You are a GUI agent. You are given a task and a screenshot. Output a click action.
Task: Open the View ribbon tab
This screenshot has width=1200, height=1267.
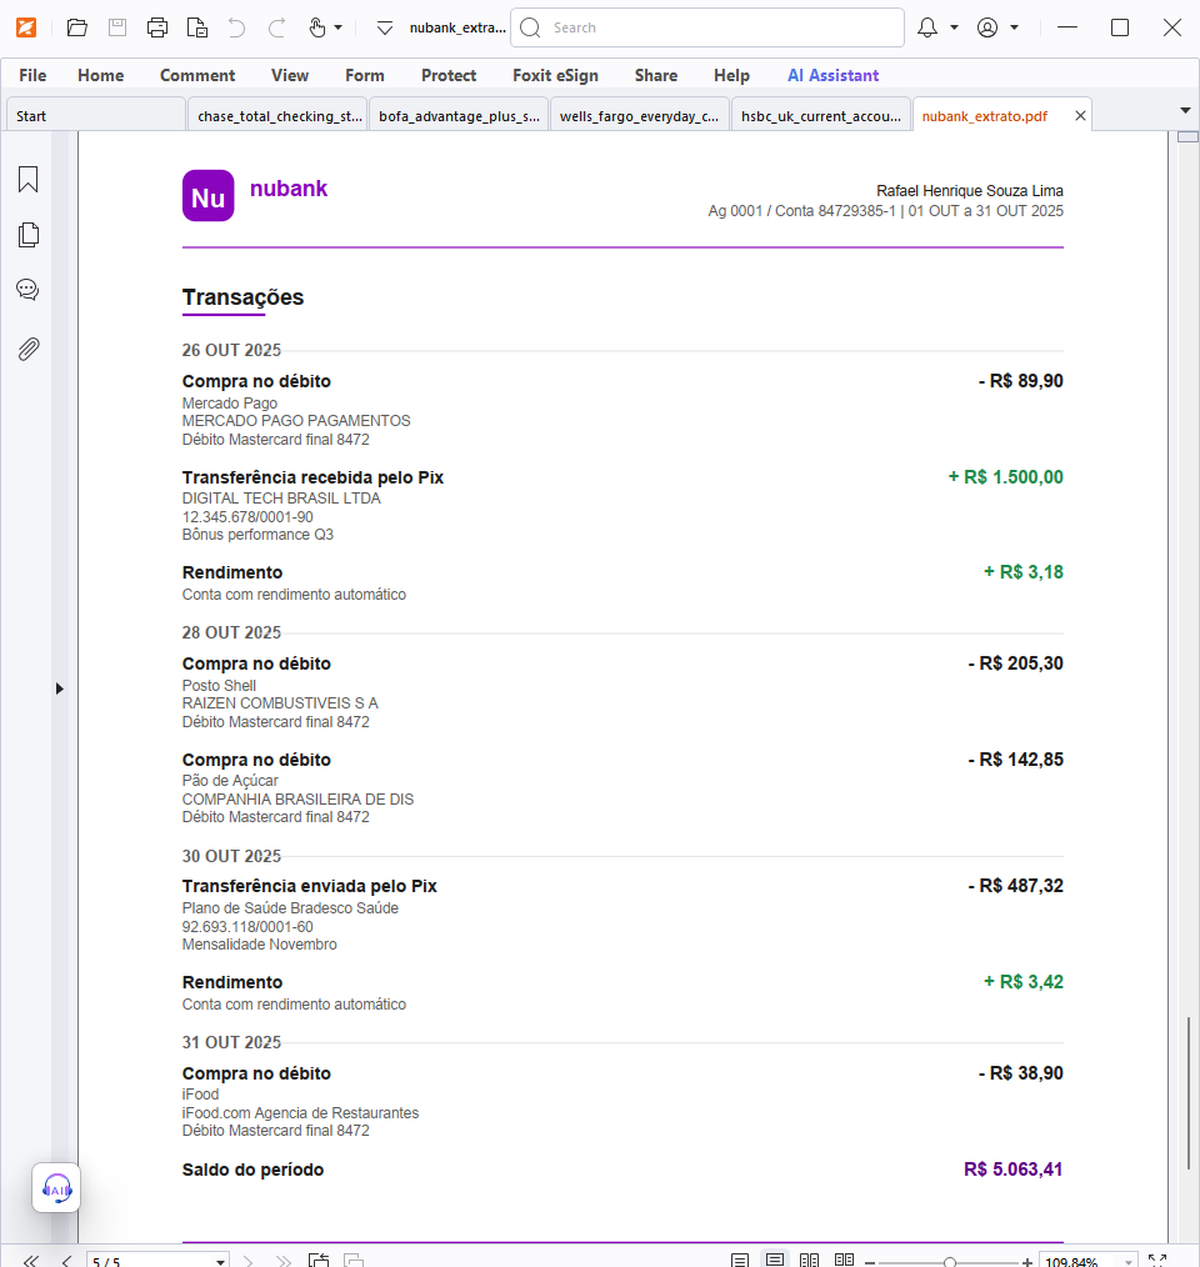click(x=290, y=75)
